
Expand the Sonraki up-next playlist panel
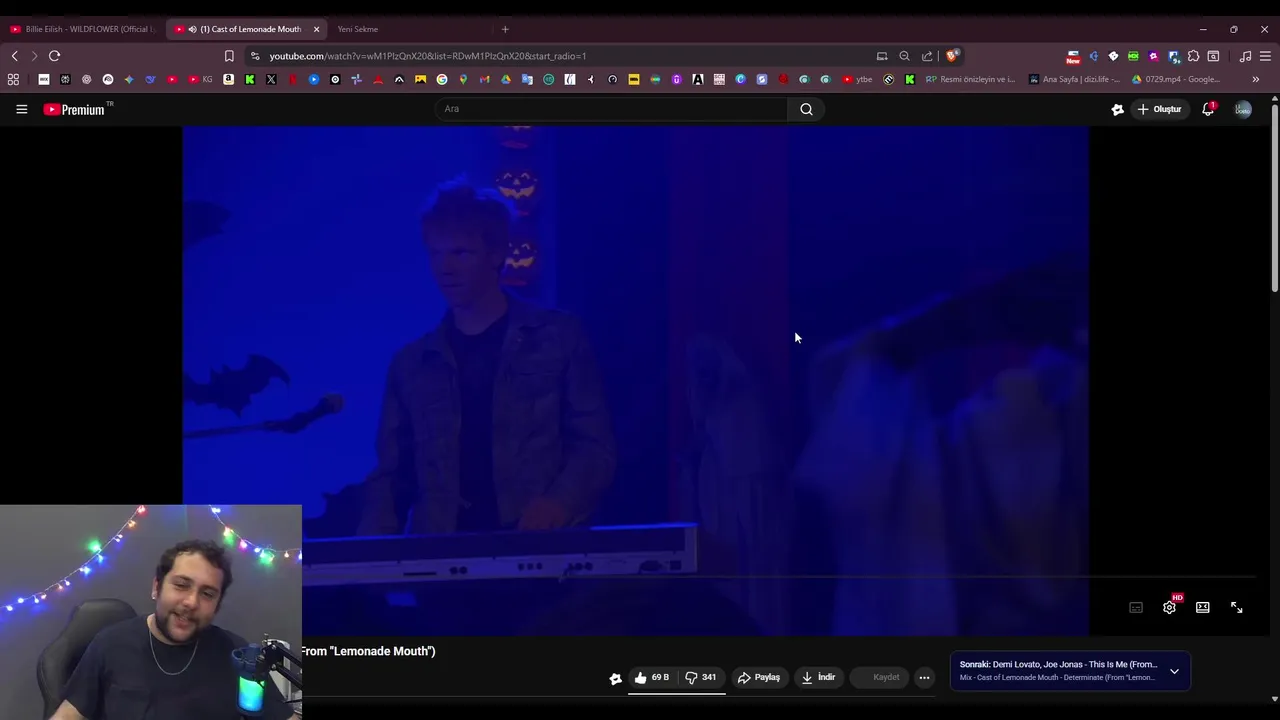point(1174,671)
